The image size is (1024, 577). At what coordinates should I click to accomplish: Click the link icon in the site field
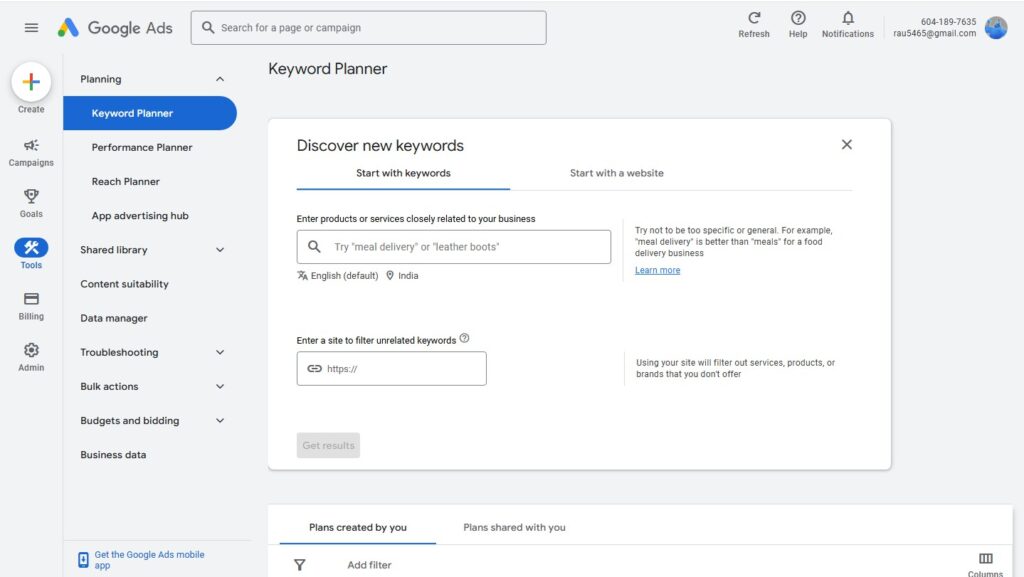tap(314, 369)
